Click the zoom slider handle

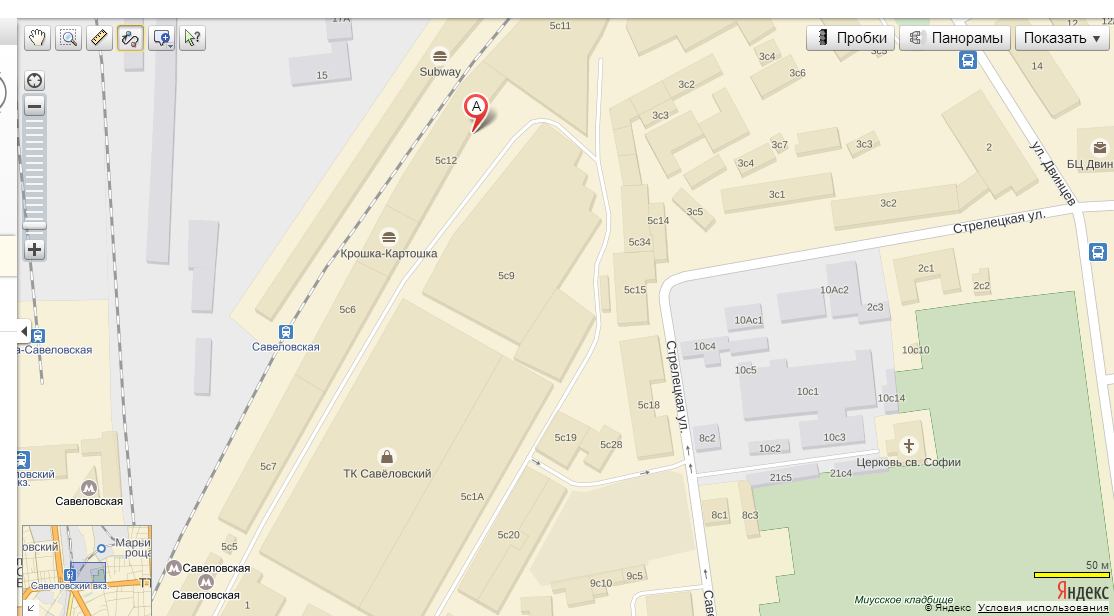coord(35,225)
